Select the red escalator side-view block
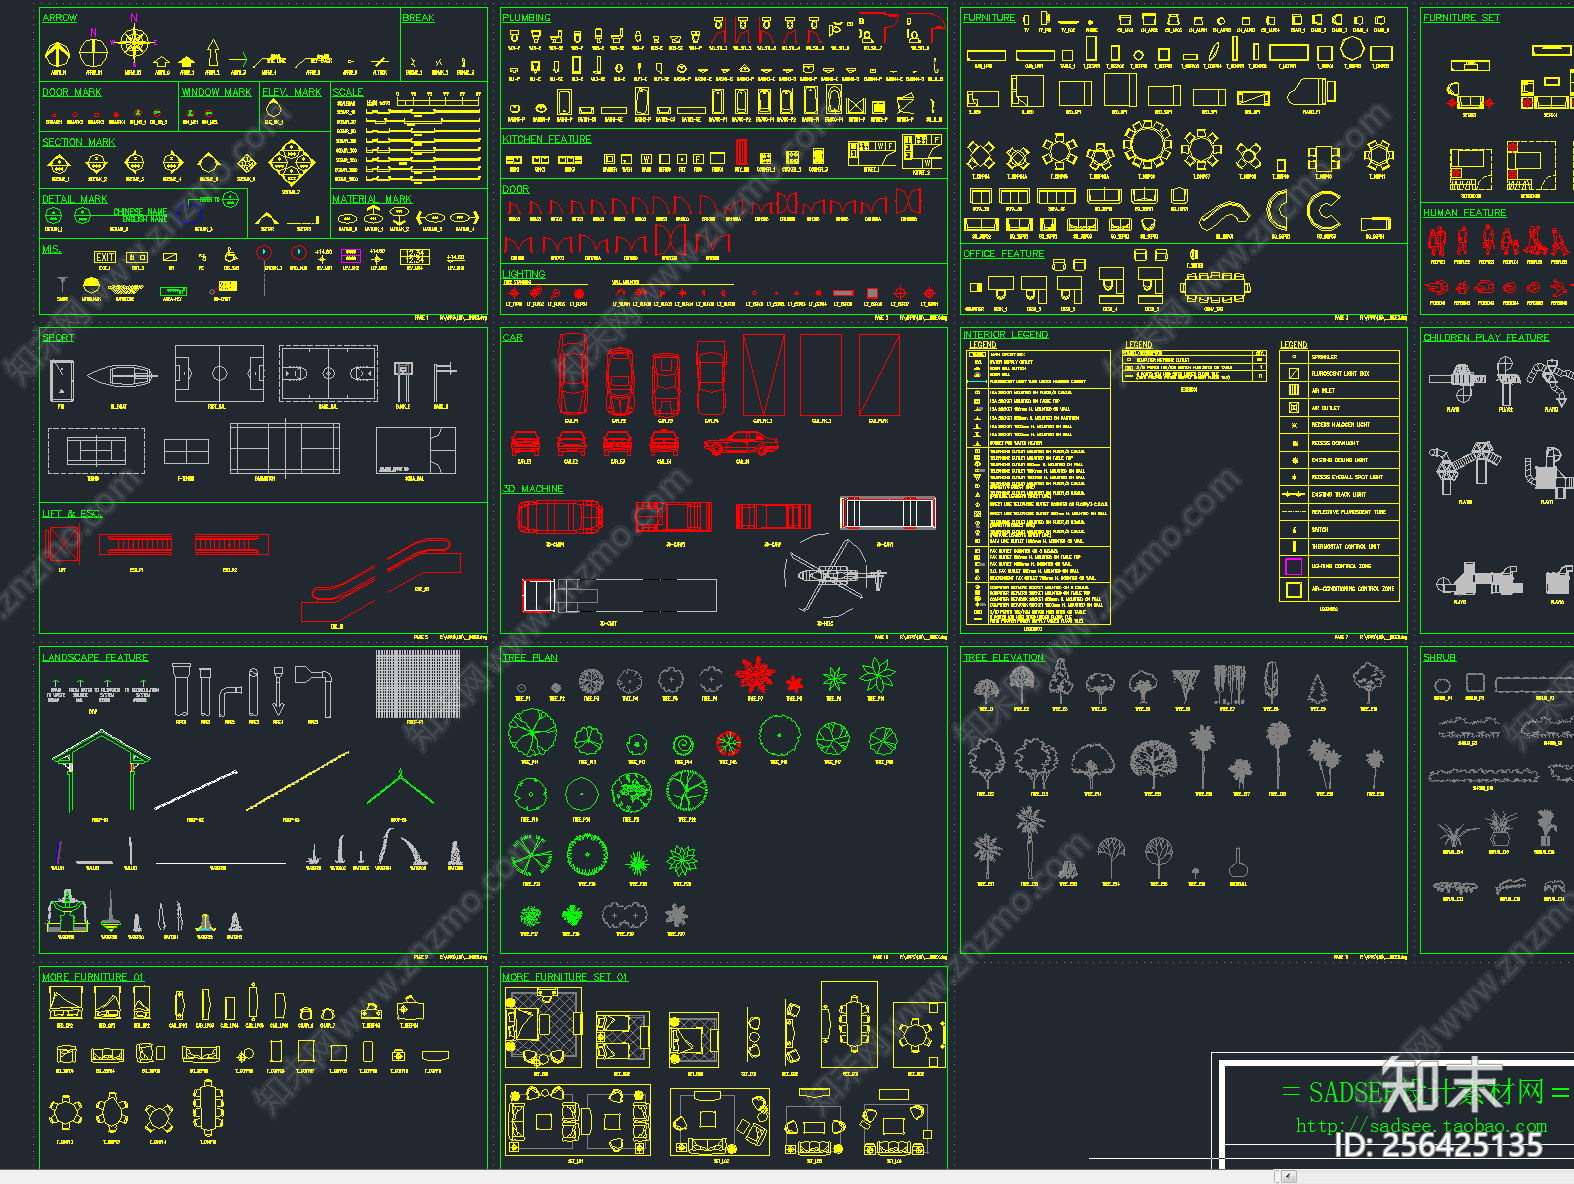 click(x=379, y=579)
